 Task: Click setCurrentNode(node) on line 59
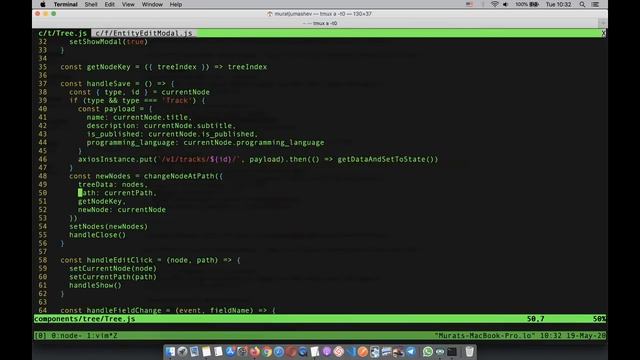pos(113,269)
